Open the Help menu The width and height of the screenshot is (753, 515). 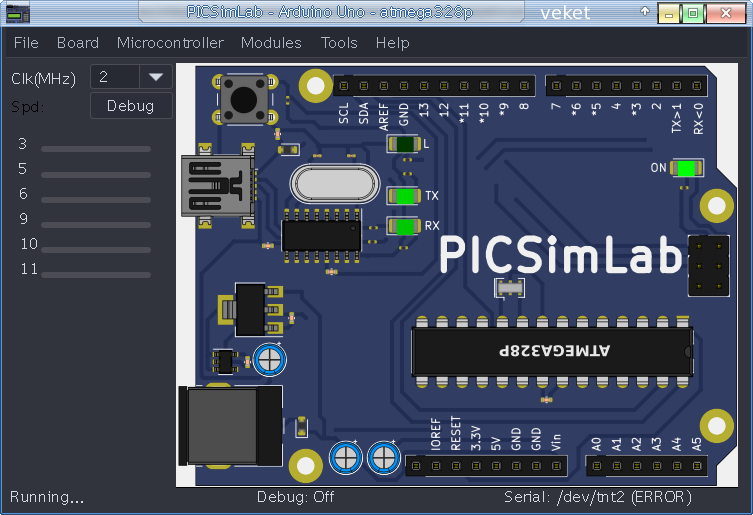pyautogui.click(x=392, y=43)
